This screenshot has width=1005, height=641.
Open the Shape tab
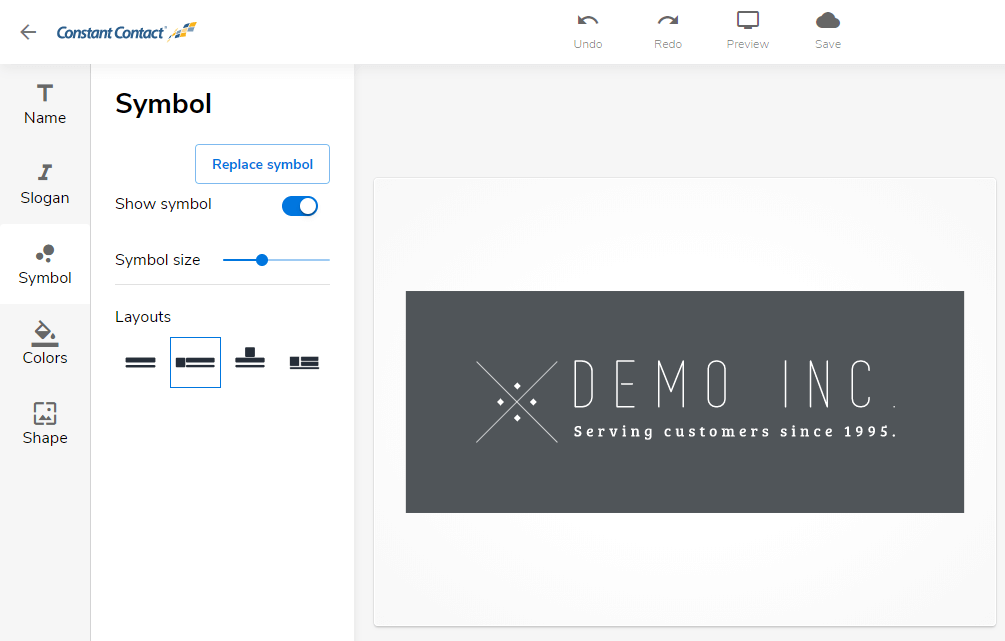45,425
